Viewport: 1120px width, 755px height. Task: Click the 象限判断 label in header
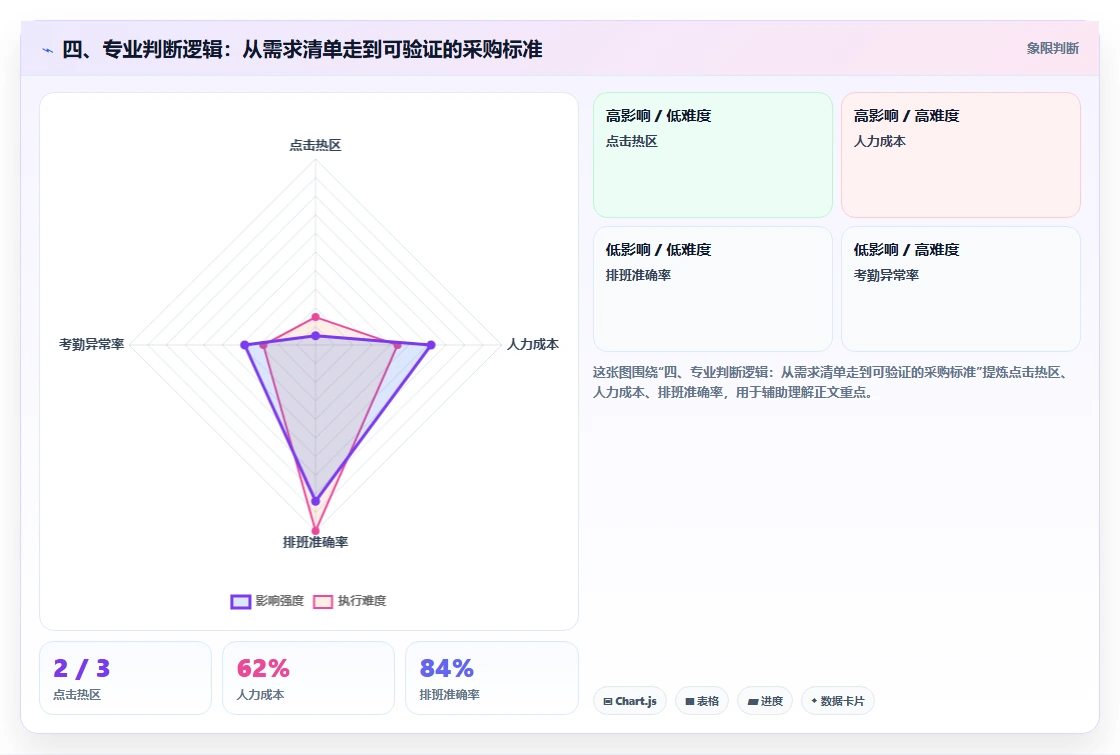(x=1052, y=49)
